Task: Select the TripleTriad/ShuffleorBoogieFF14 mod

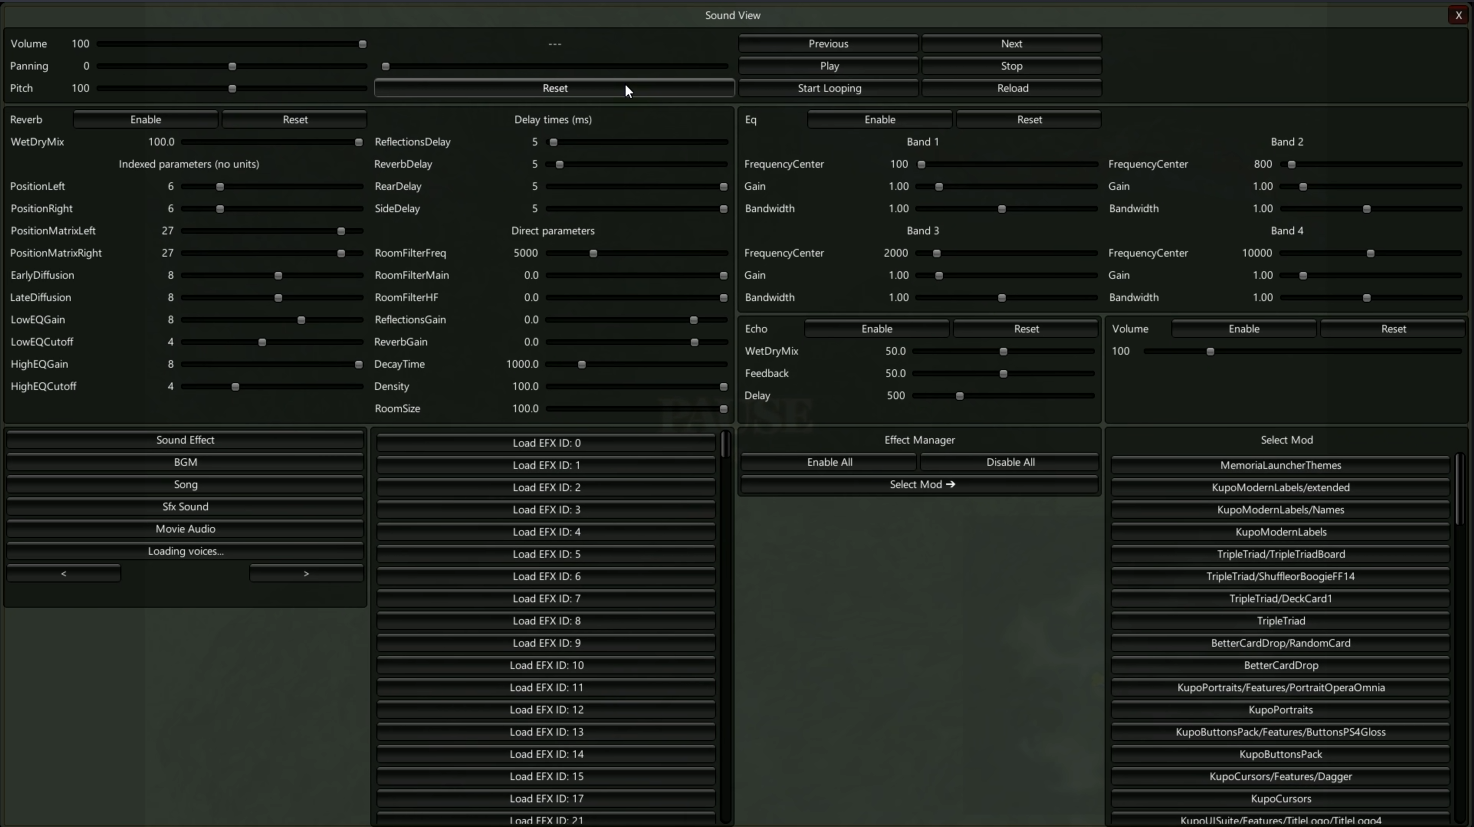Action: pyautogui.click(x=1280, y=577)
